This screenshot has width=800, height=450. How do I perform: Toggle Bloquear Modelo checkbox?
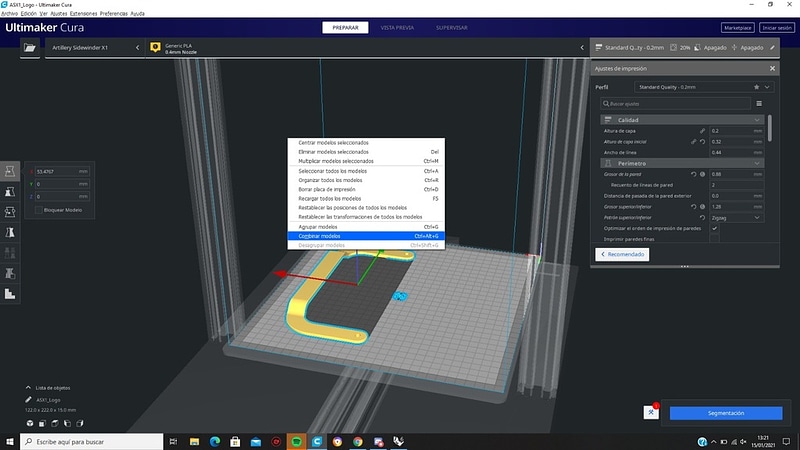(x=38, y=210)
